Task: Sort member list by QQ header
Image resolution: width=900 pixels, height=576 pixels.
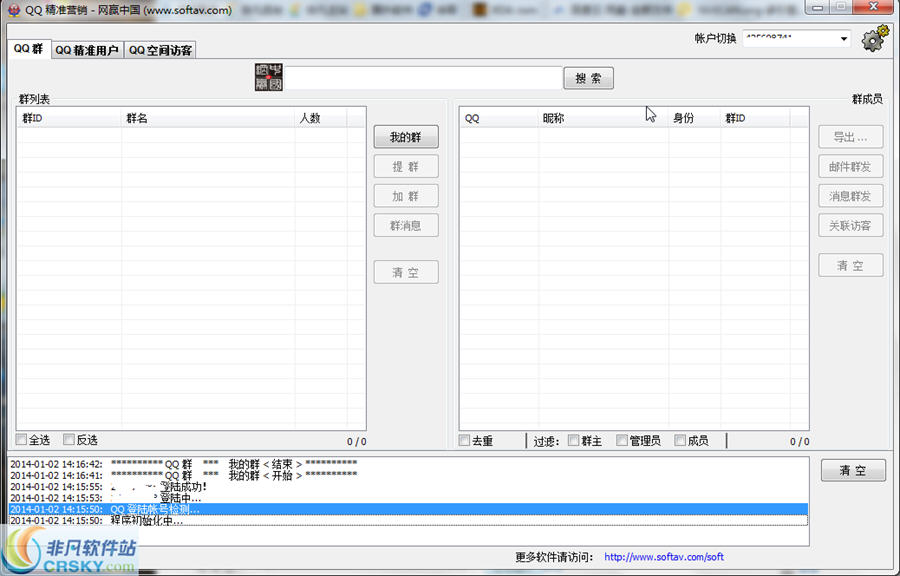Action: (499, 118)
